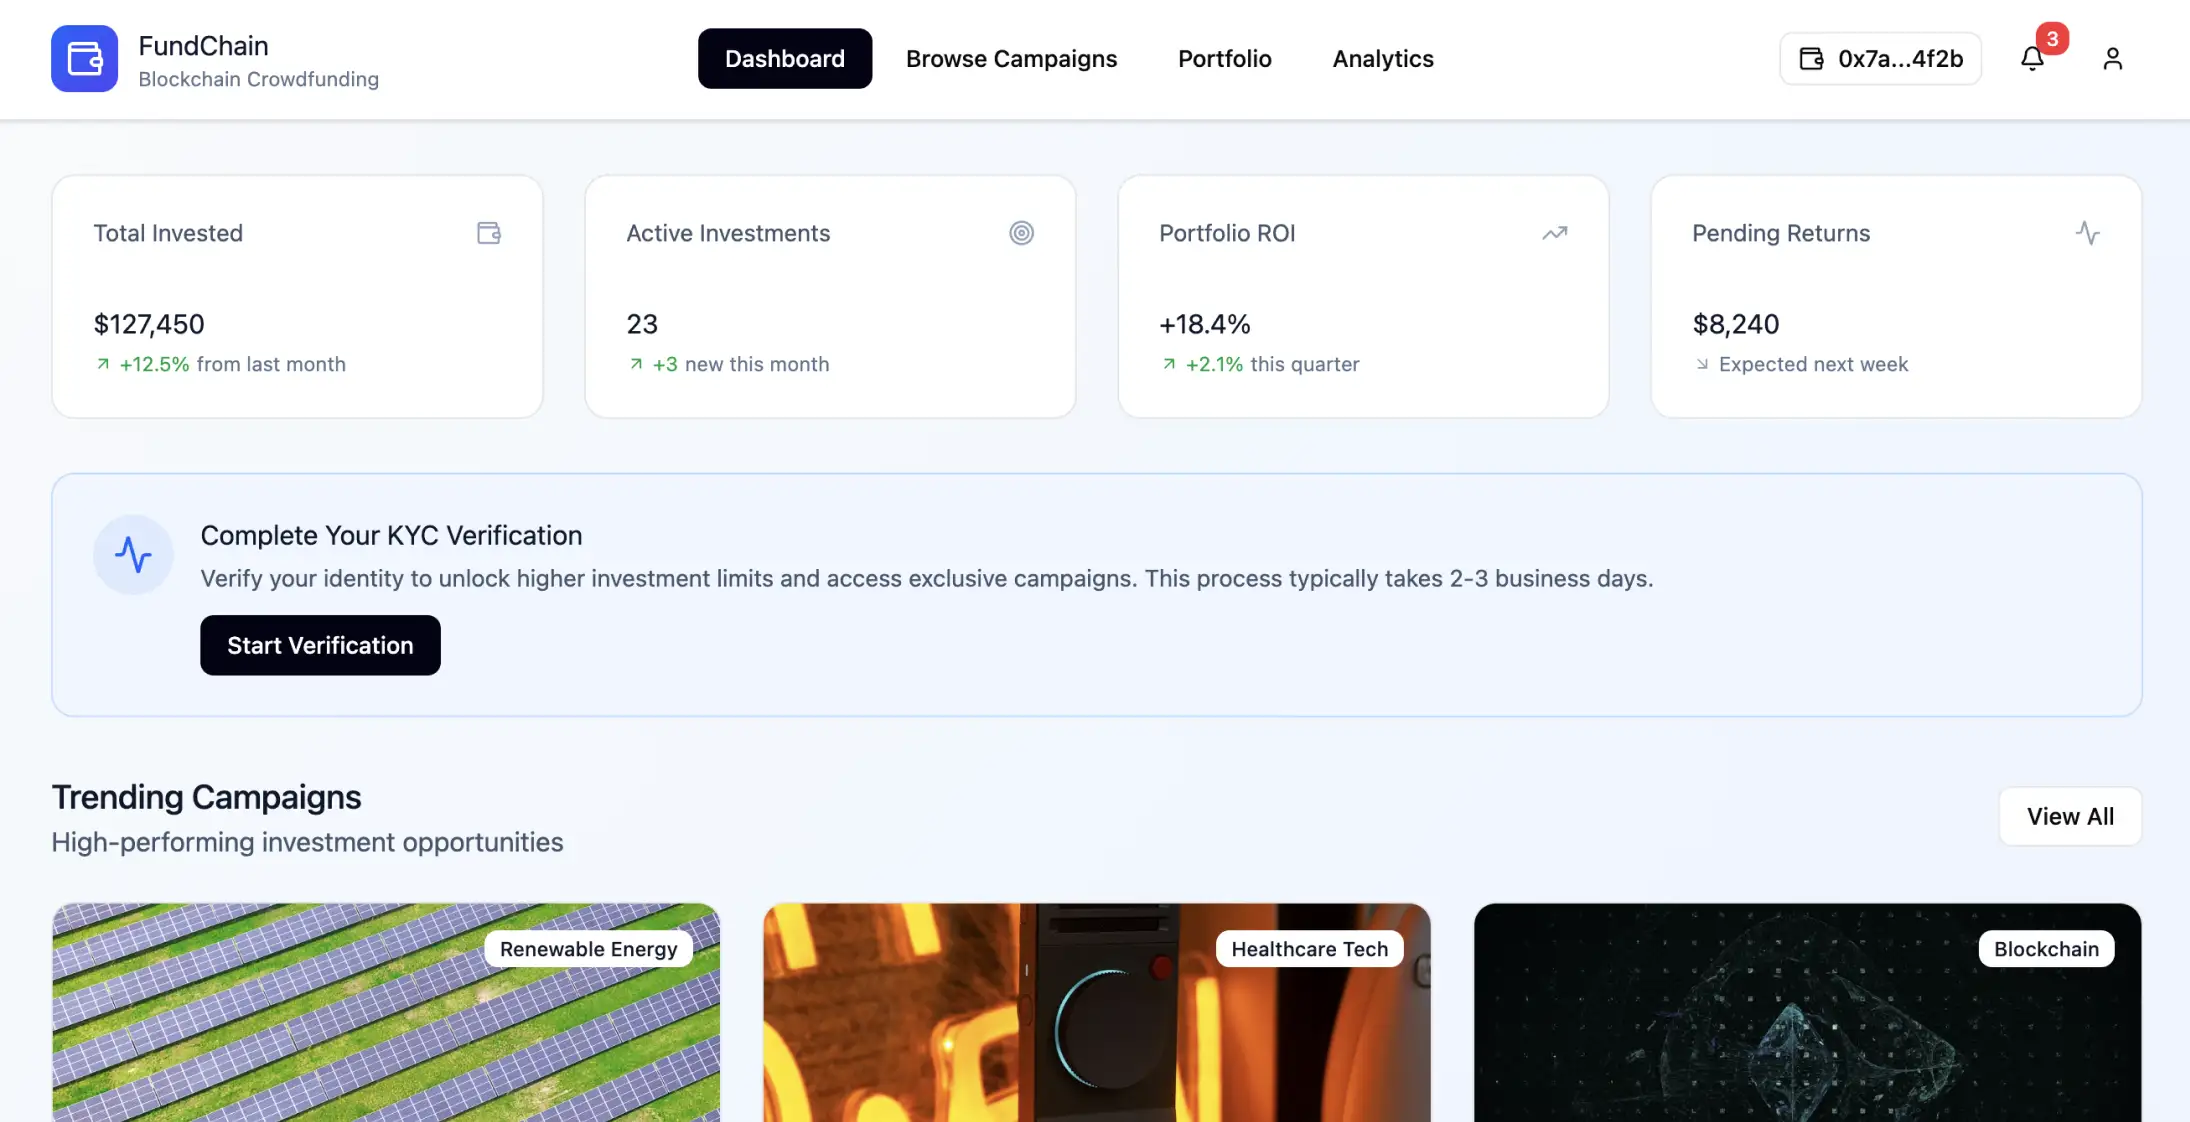Click the target icon on Active Investments card
The width and height of the screenshot is (2190, 1122).
pyautogui.click(x=1021, y=232)
